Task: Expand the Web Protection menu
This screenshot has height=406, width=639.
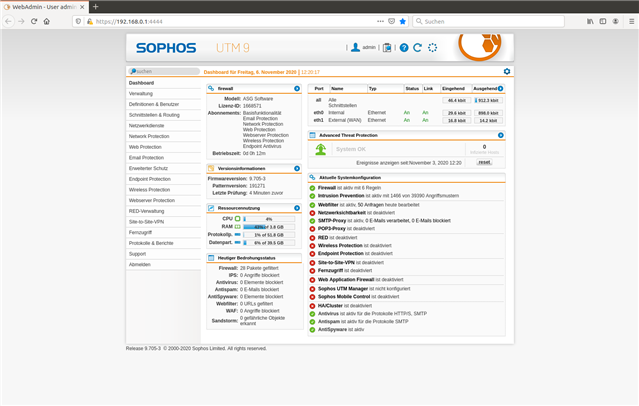Action: (163, 147)
